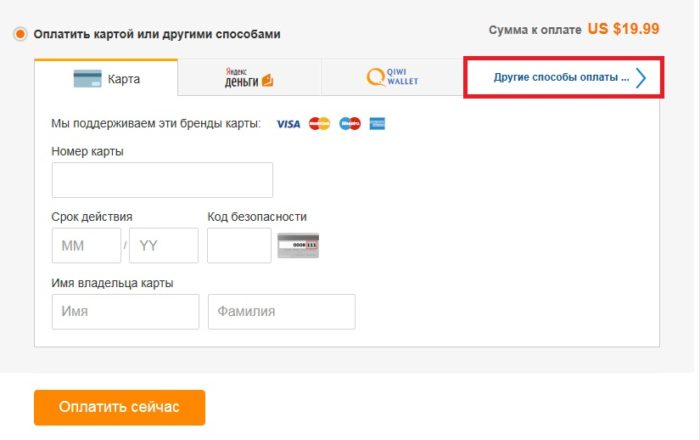
Task: Click the US $19.99 amount total
Action: [x=623, y=29]
